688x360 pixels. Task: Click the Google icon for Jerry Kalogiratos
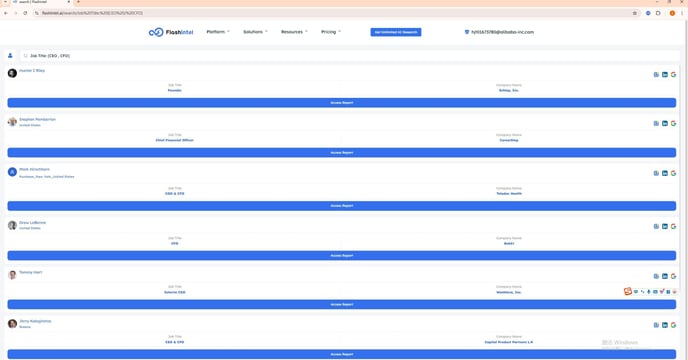(673, 325)
